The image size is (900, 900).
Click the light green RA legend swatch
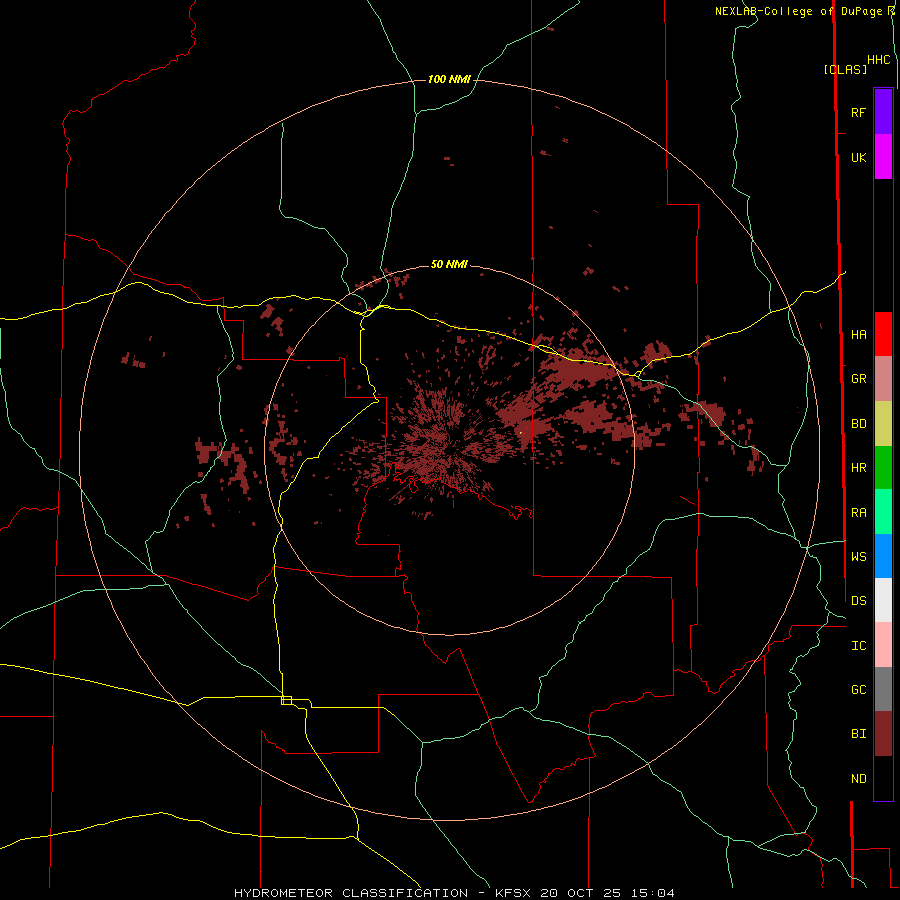[883, 512]
